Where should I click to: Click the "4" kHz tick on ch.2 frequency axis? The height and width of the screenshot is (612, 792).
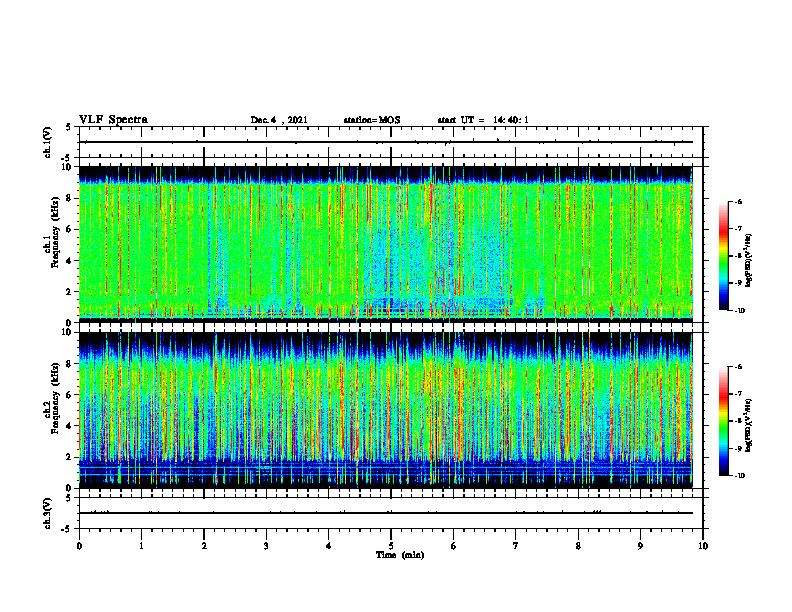coord(70,426)
